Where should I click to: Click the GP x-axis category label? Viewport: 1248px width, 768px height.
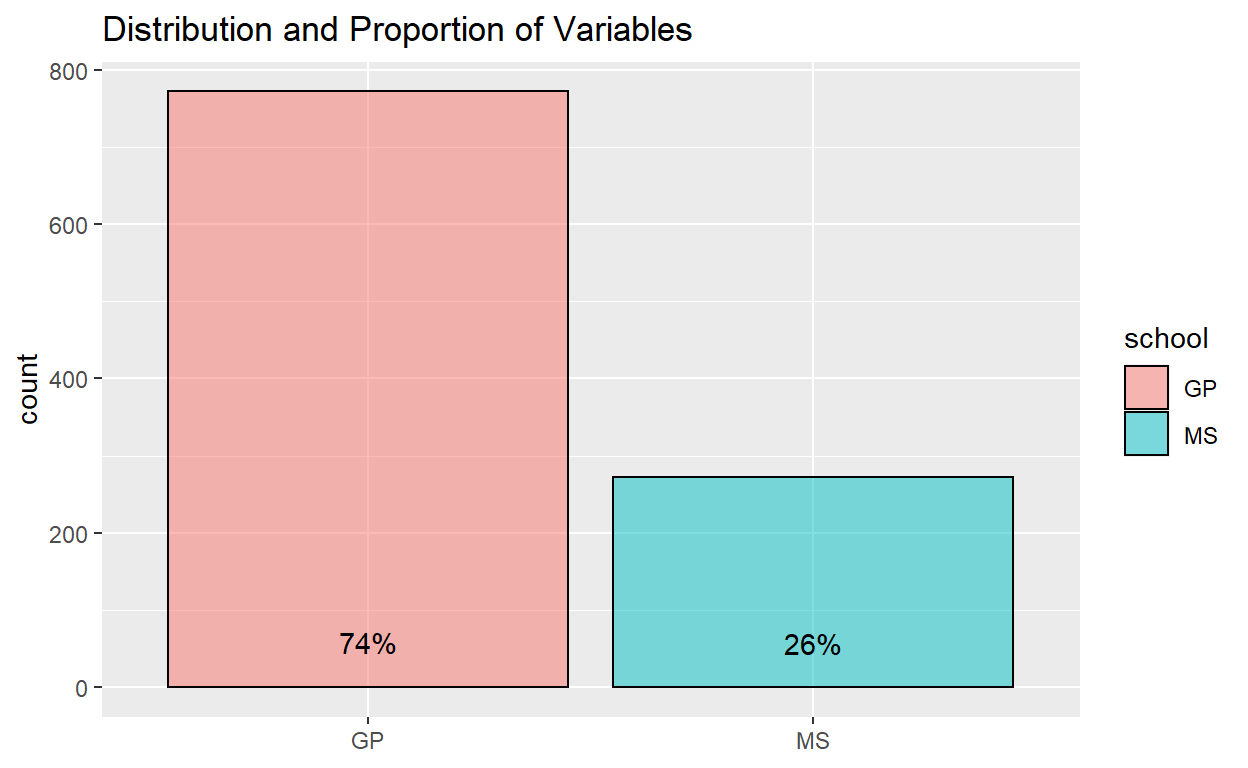(367, 742)
